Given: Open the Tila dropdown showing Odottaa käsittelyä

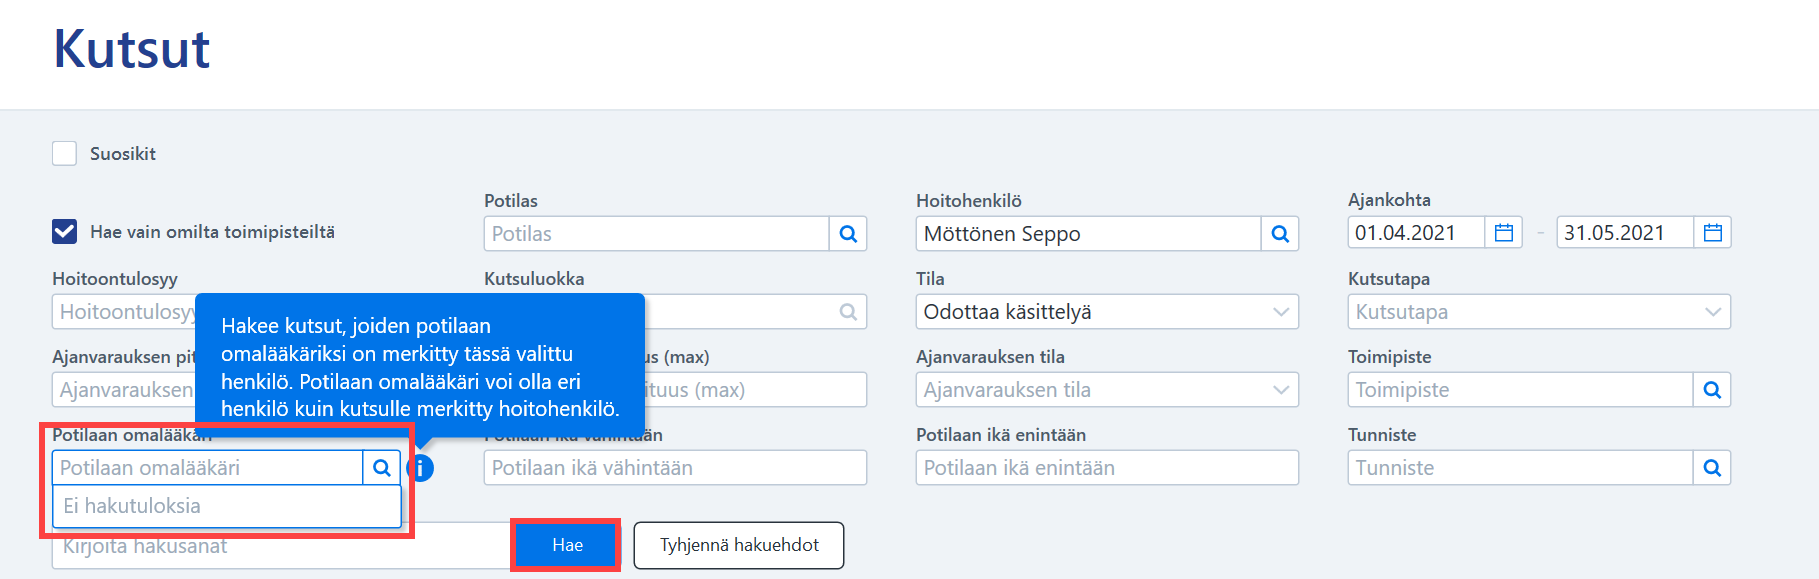Looking at the screenshot, I should click(1107, 312).
